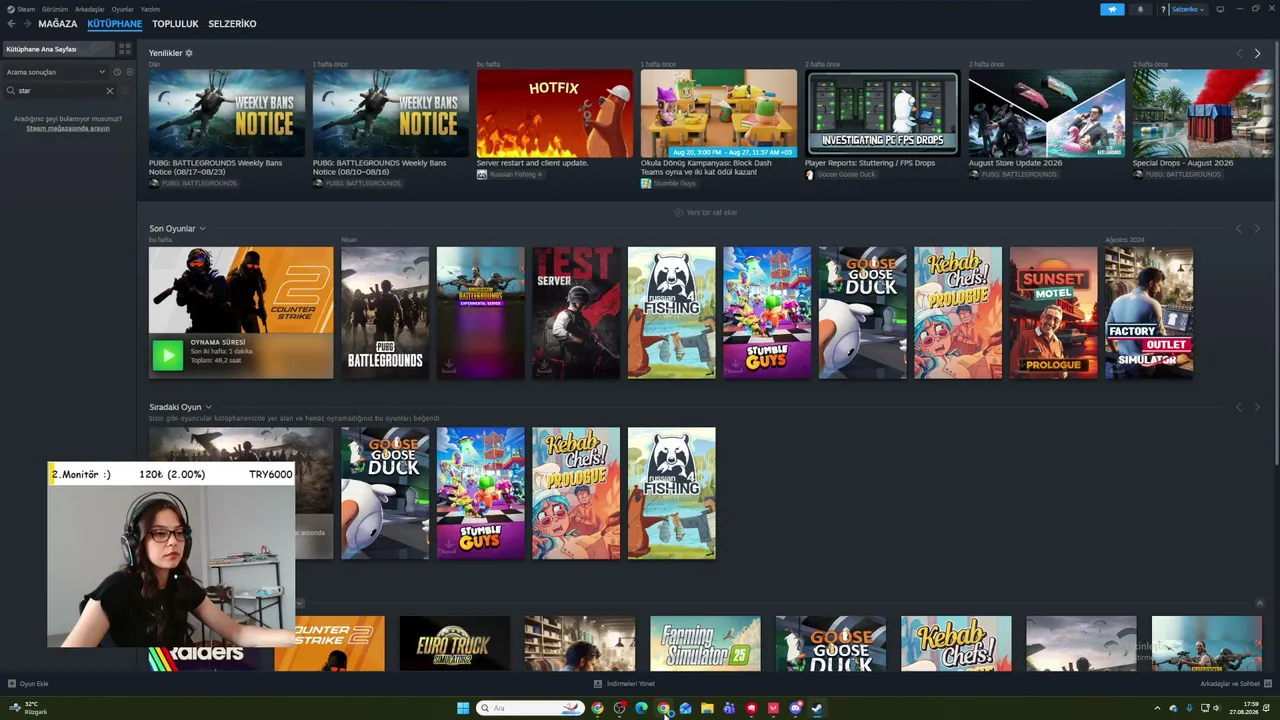Open the Yardım menu
The height and width of the screenshot is (720, 1280).
150,9
